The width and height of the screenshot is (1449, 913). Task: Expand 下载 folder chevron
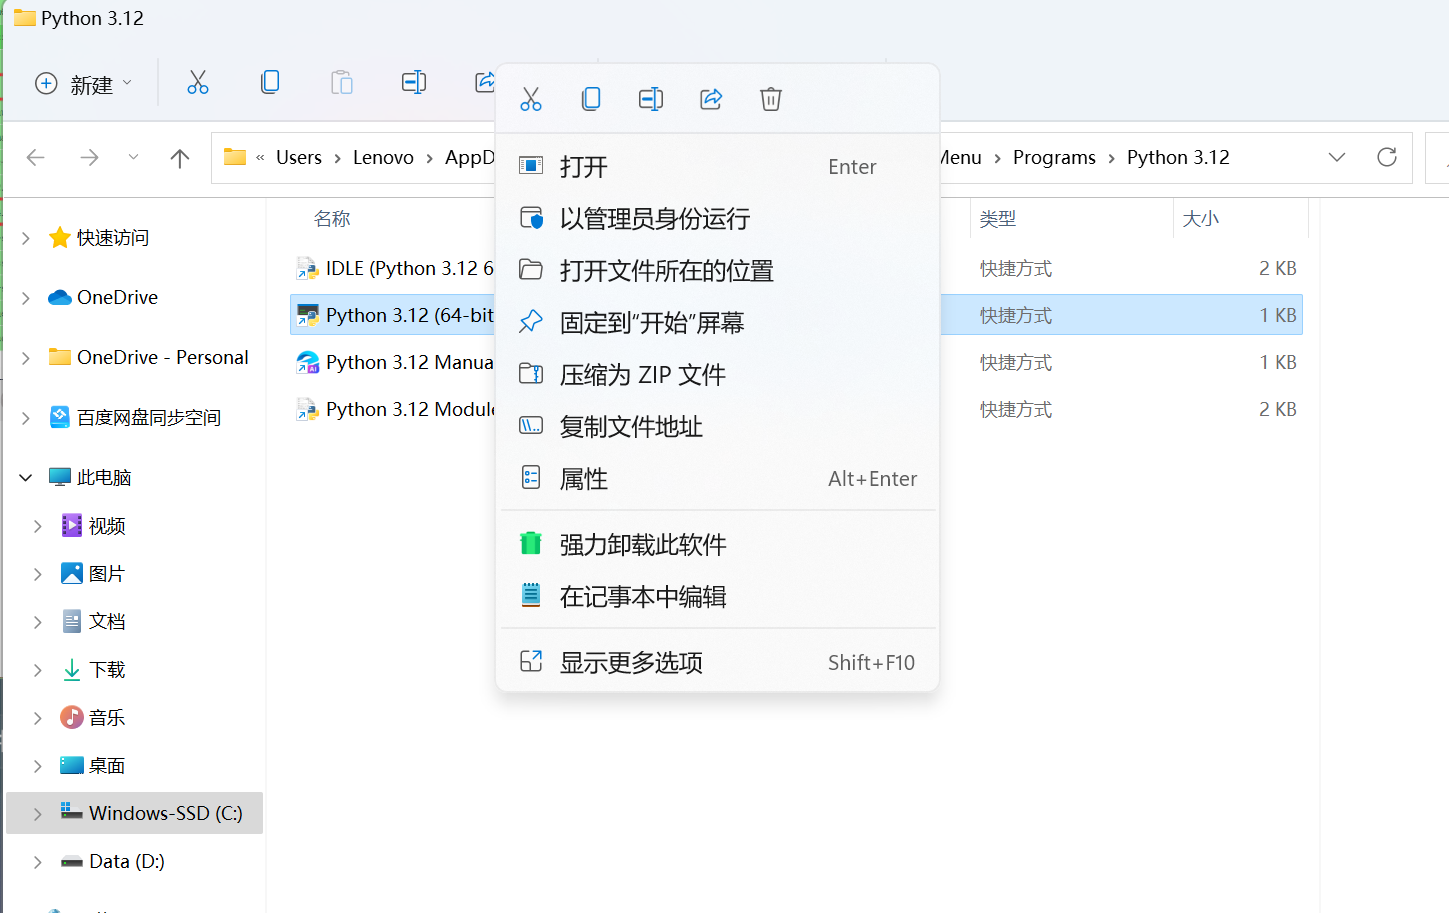tap(38, 670)
